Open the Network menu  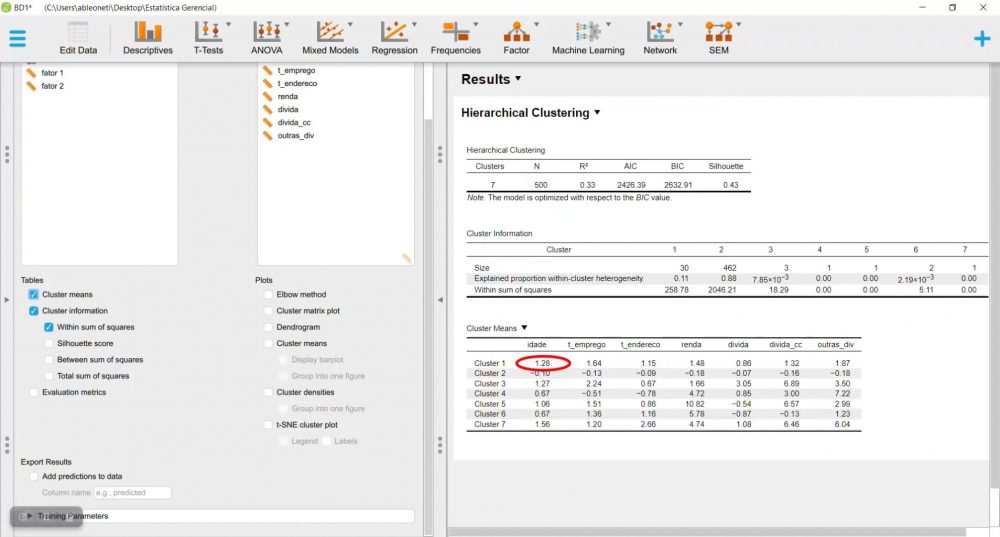tap(659, 38)
